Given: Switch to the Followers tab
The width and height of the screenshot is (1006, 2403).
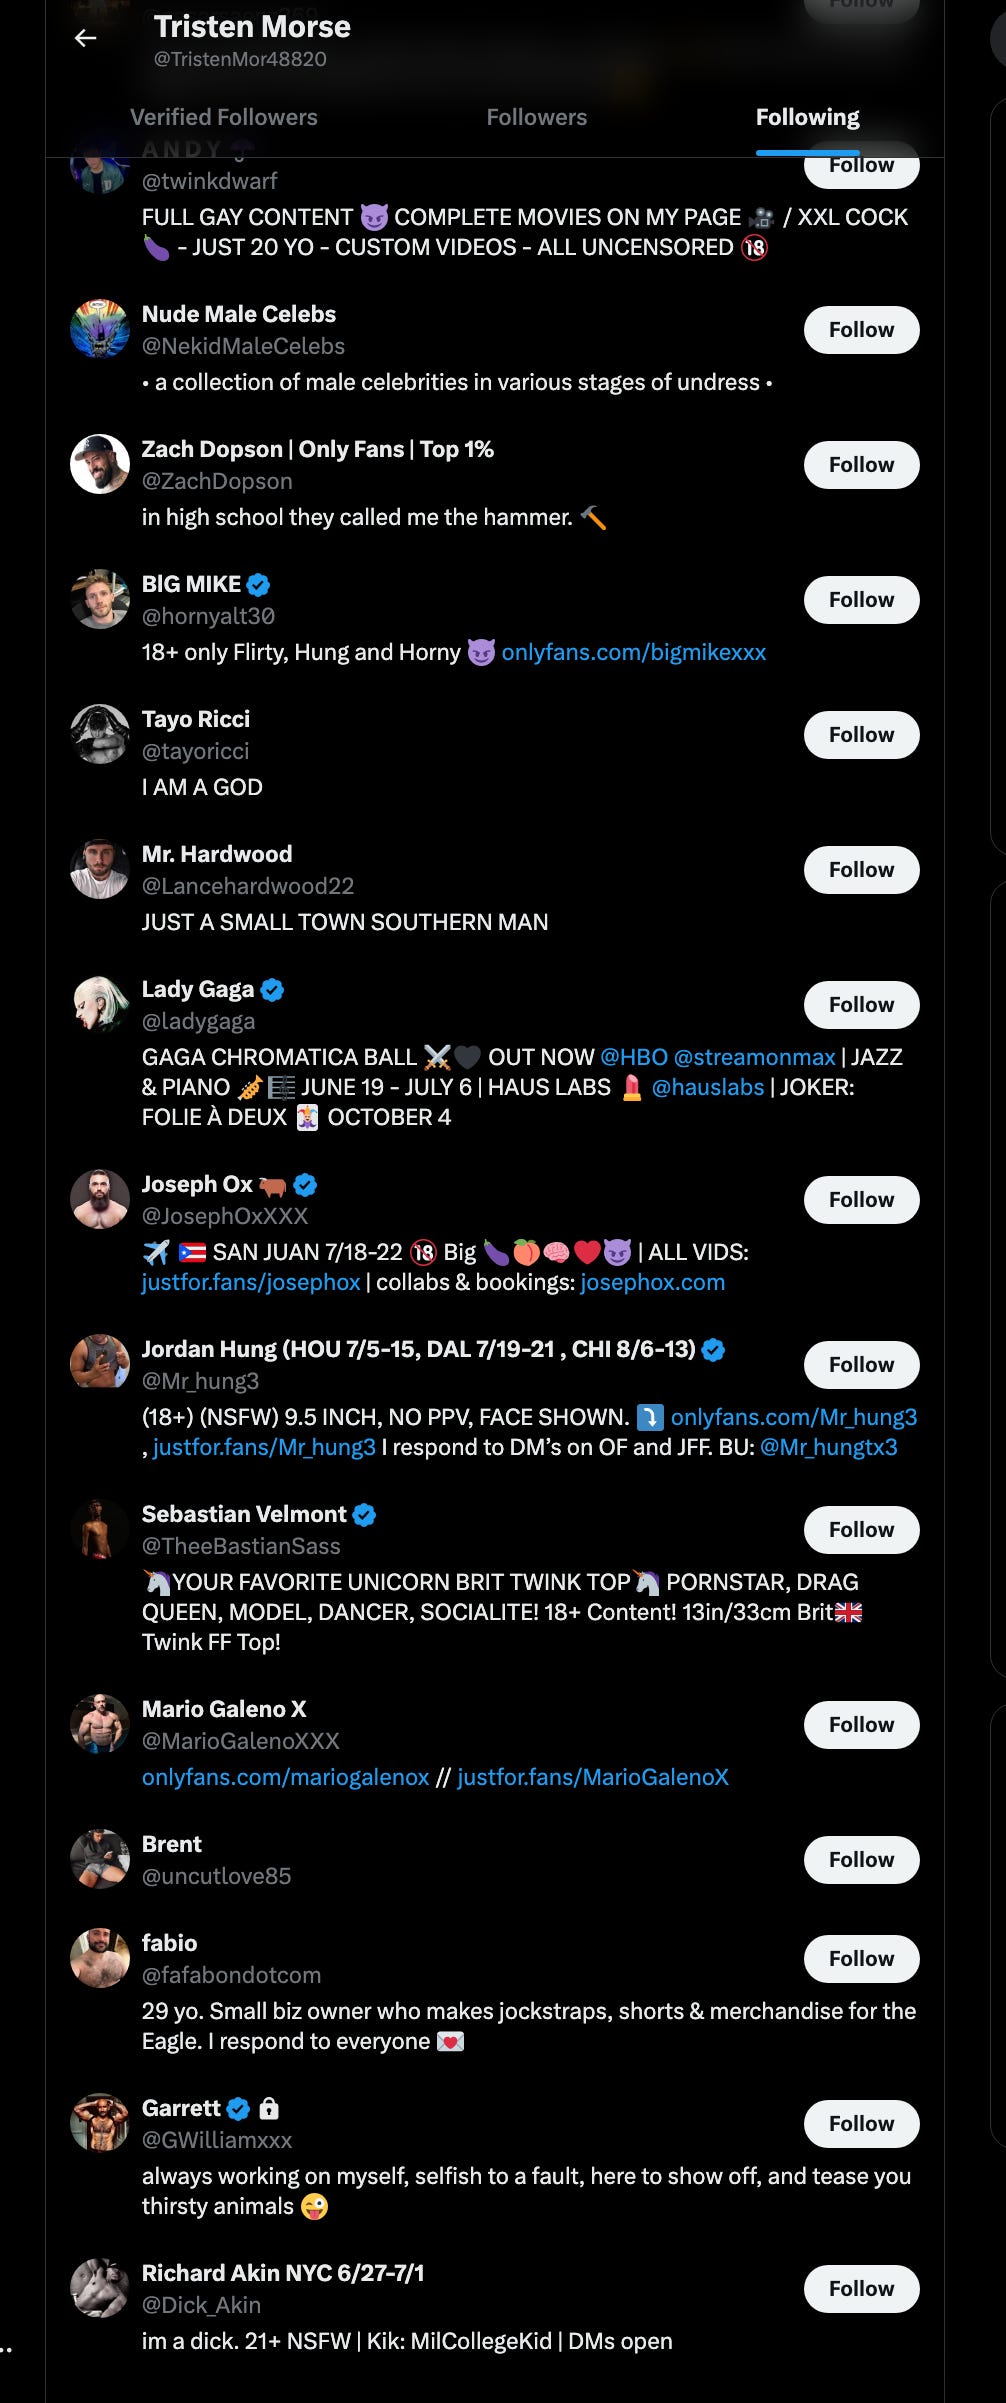Looking at the screenshot, I should pyautogui.click(x=537, y=117).
